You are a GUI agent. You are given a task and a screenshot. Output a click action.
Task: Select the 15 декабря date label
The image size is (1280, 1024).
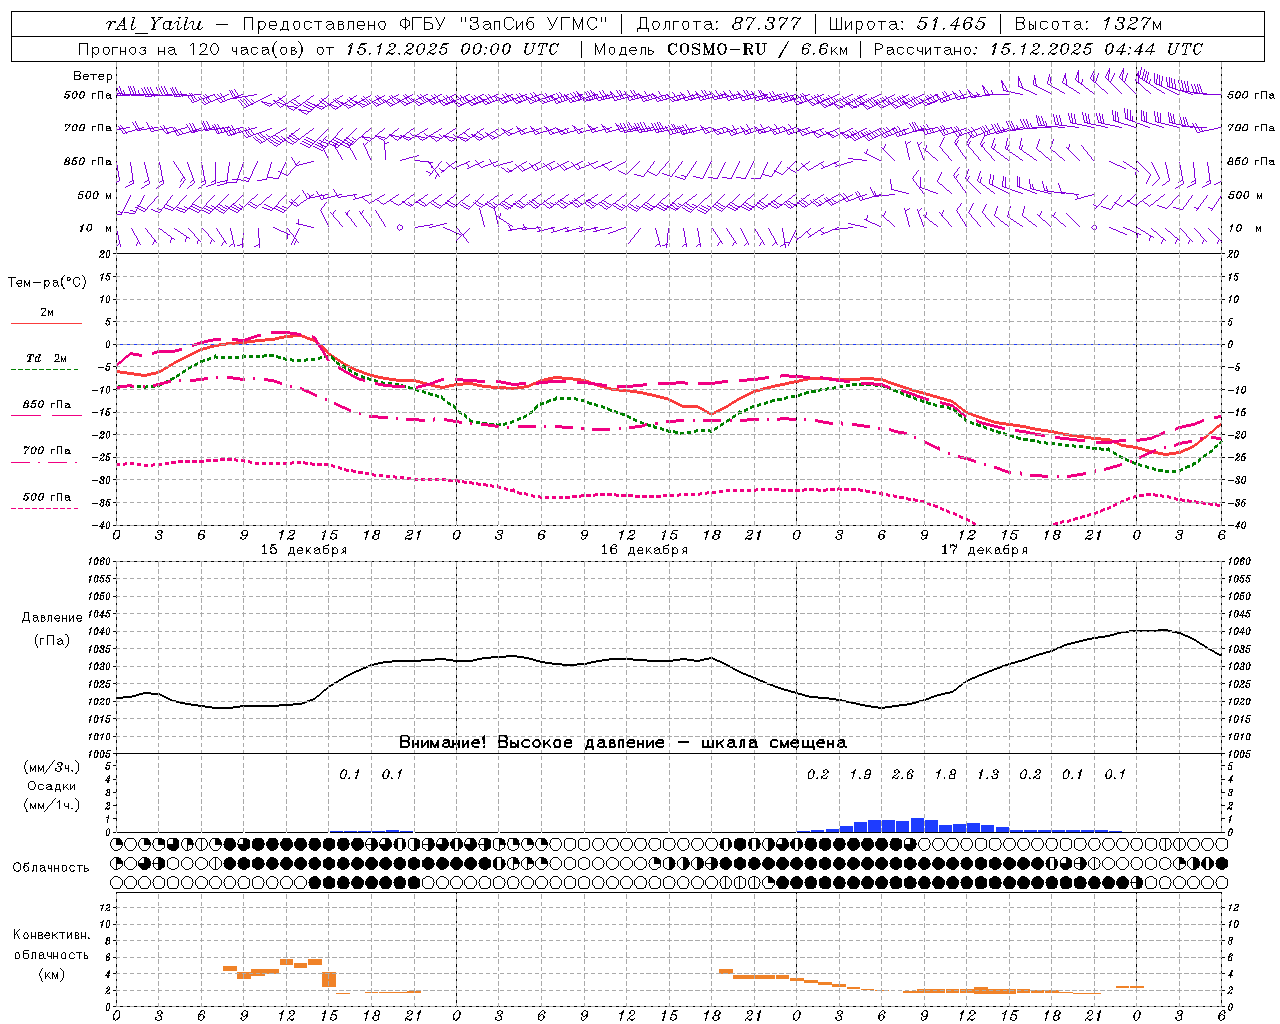(x=304, y=550)
